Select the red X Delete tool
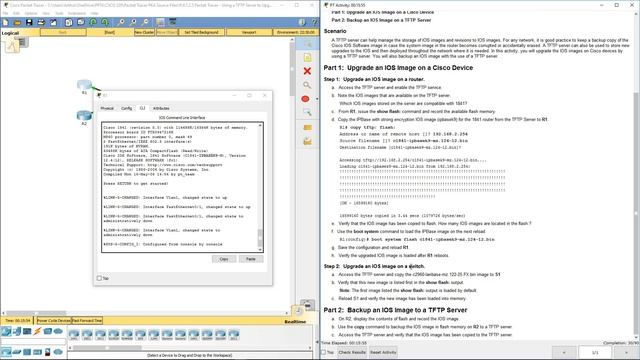 307,71
